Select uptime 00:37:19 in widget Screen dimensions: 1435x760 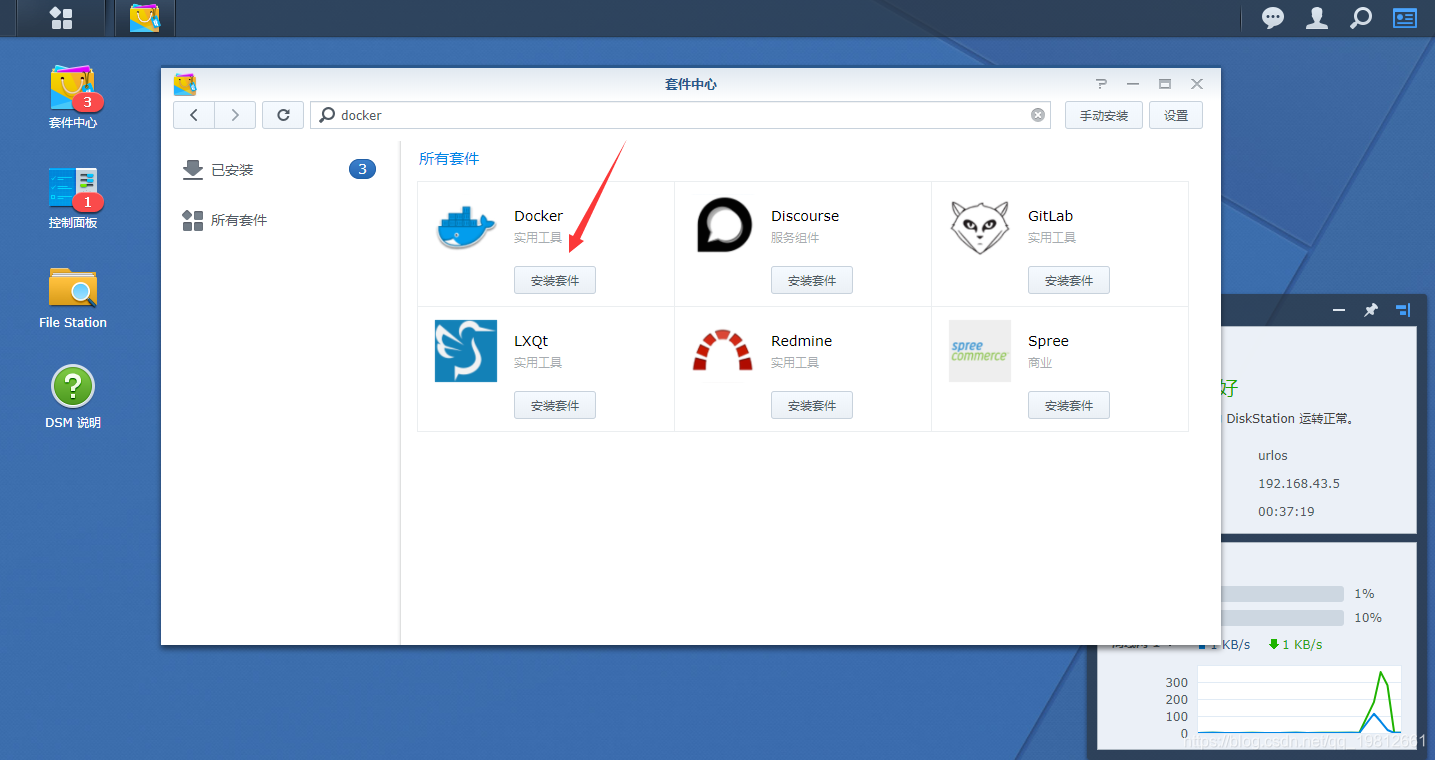(x=1286, y=511)
